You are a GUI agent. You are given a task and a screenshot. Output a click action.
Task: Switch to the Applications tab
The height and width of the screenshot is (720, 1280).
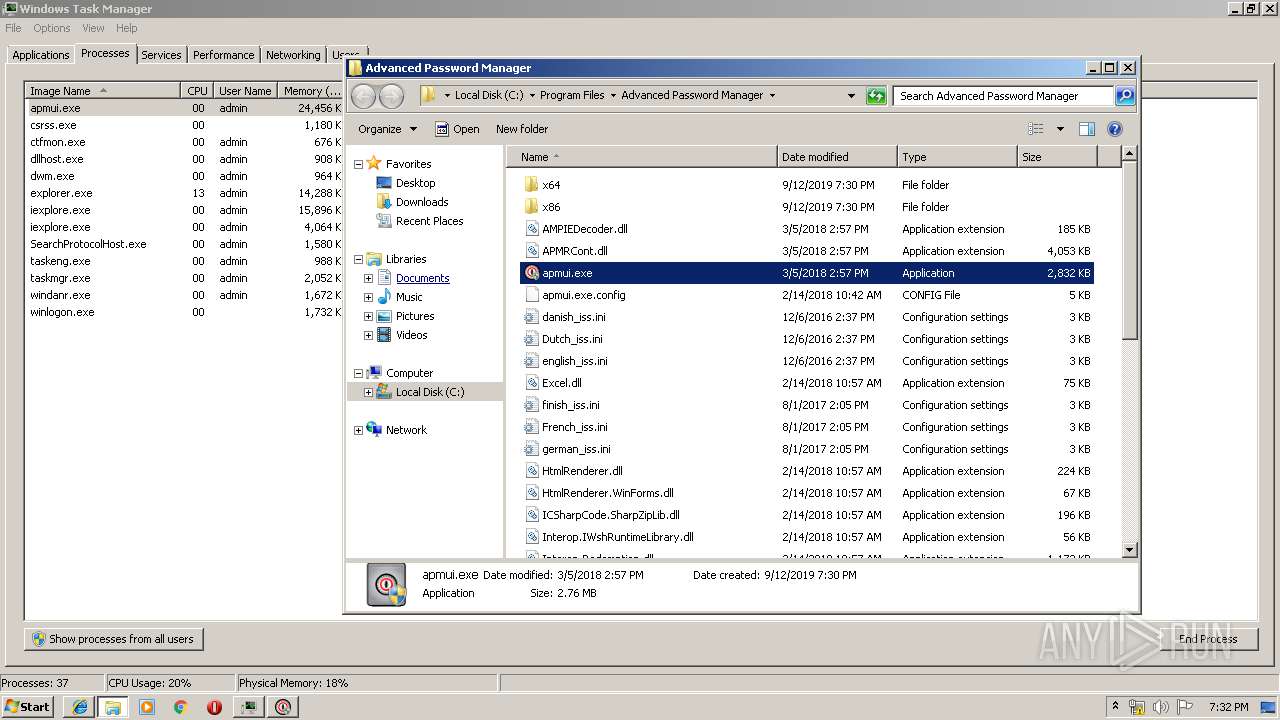pos(41,55)
